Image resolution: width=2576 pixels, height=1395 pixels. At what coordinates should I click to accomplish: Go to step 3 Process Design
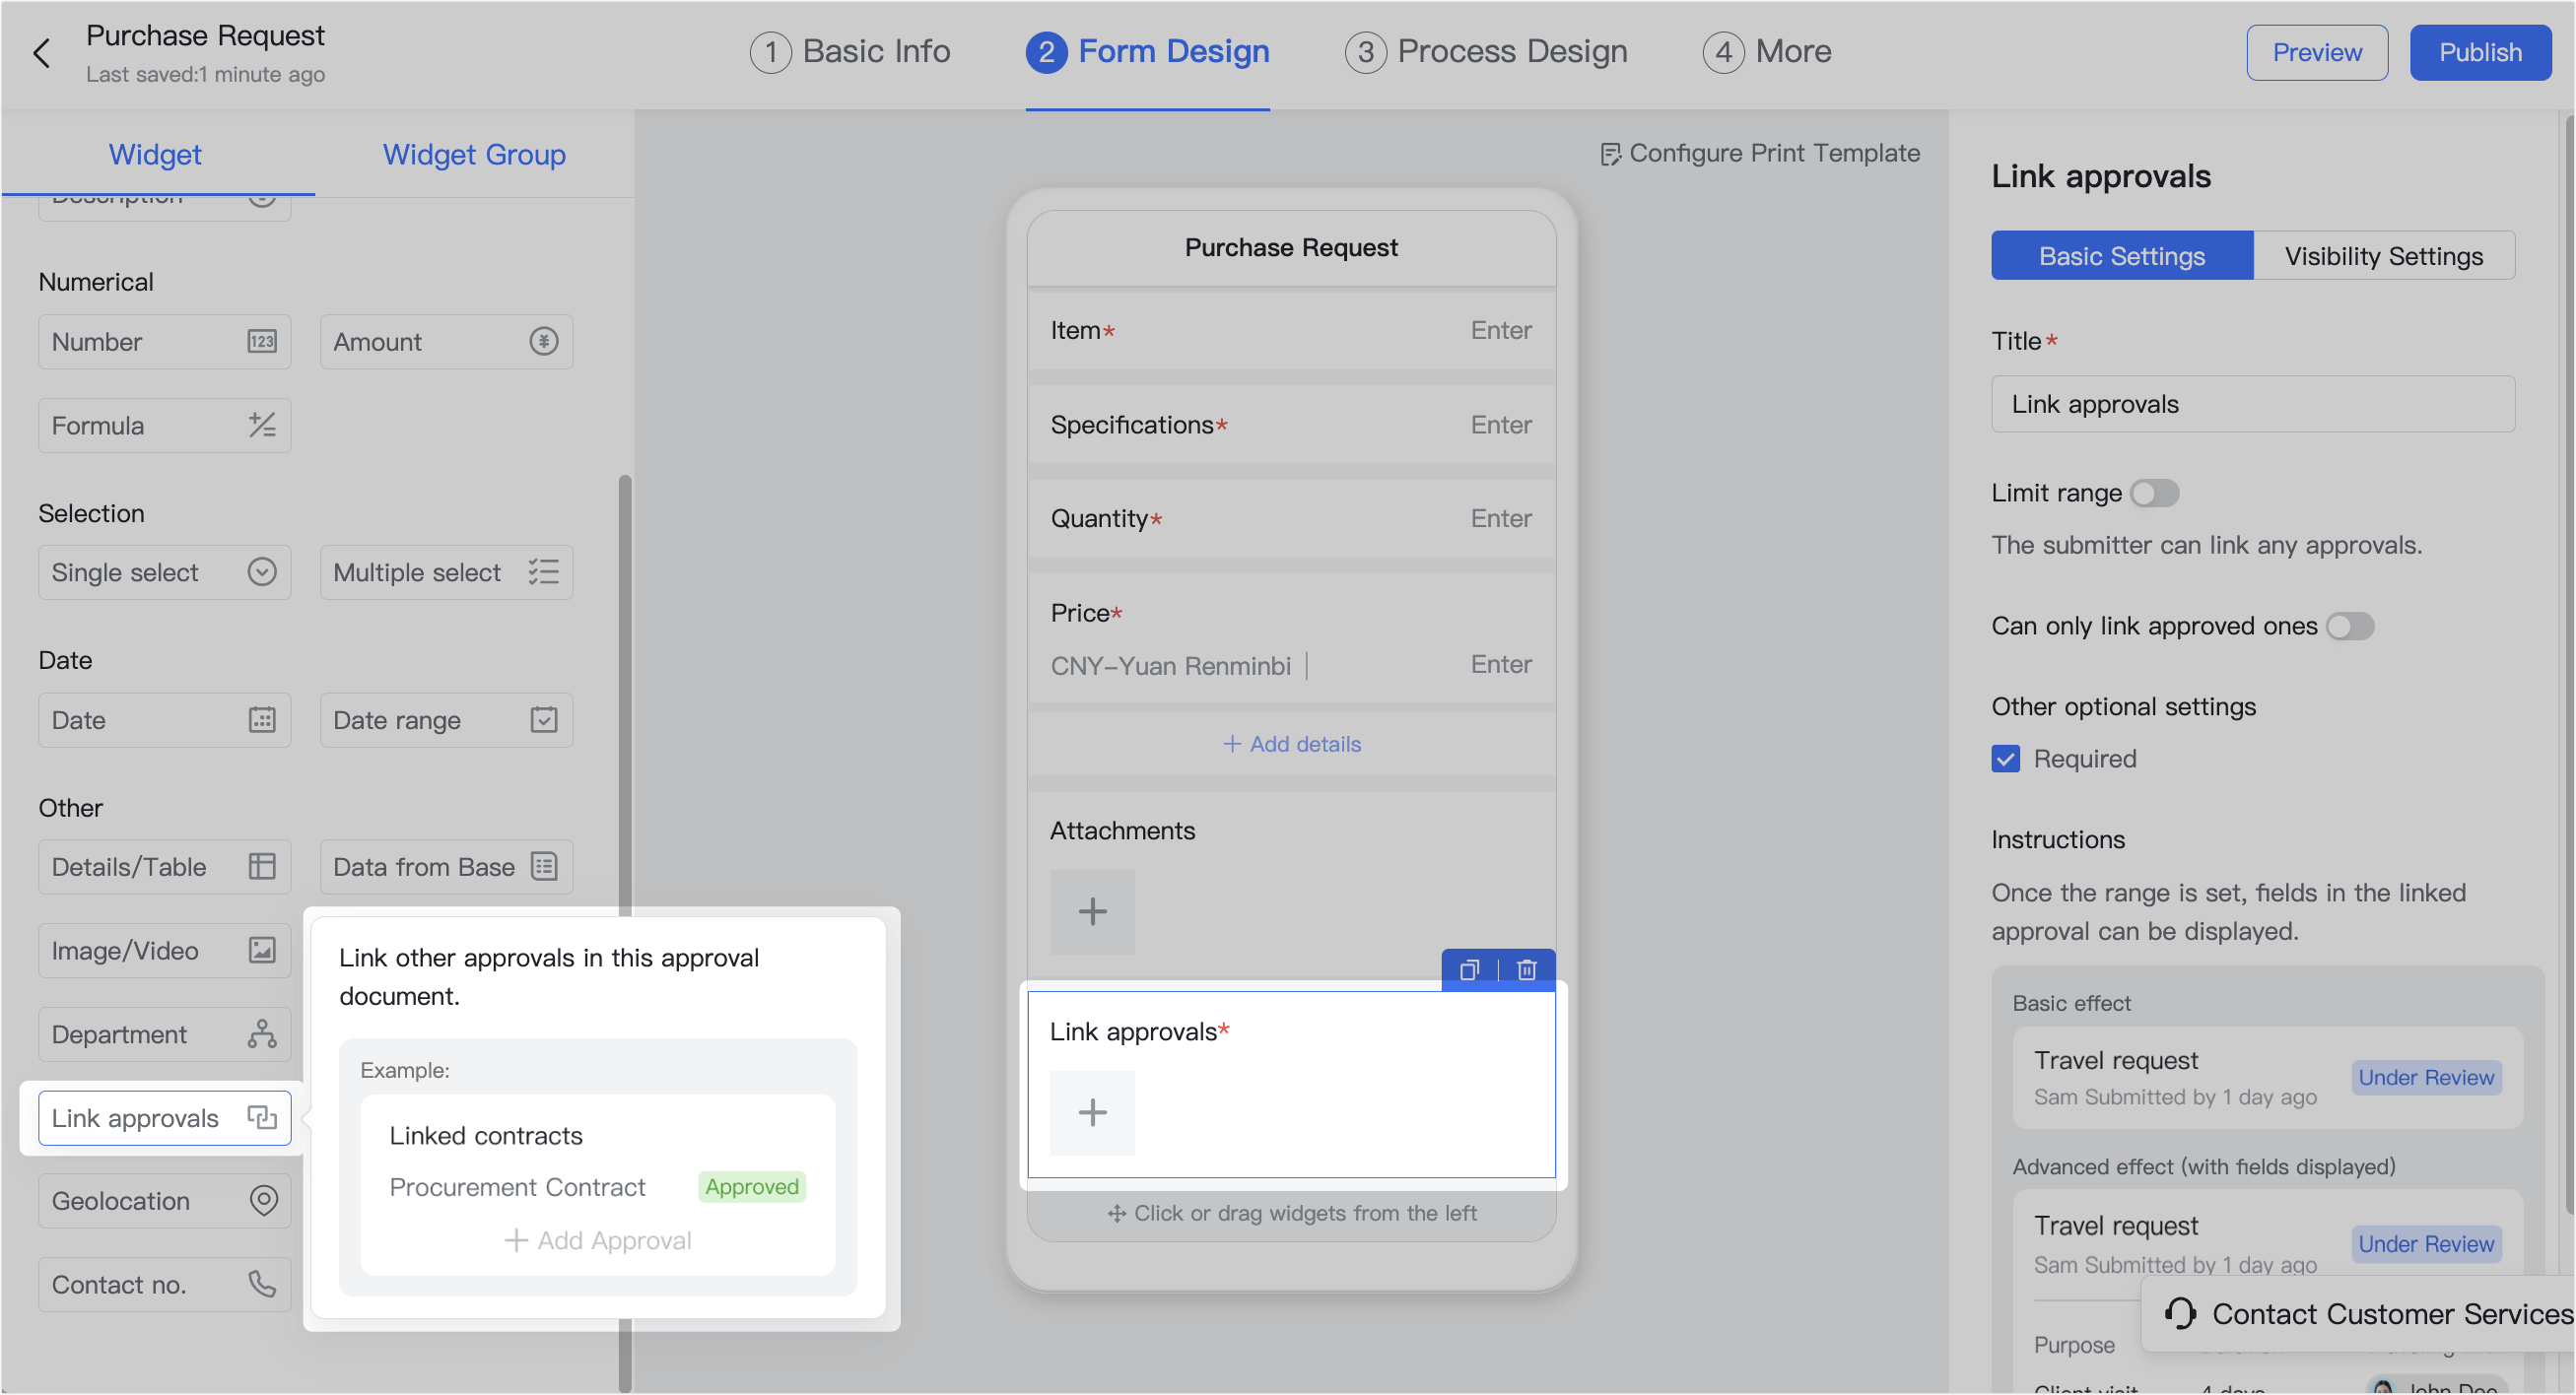[x=1486, y=52]
